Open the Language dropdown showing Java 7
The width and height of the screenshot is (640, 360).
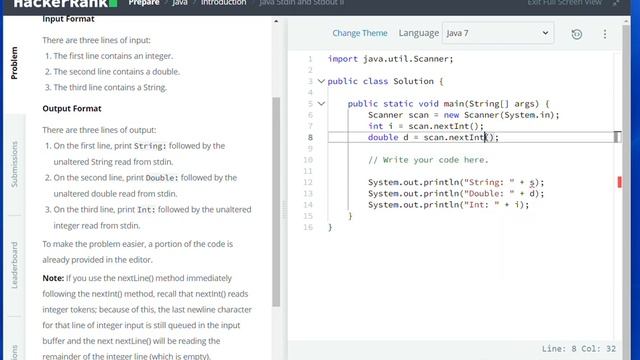pos(498,33)
